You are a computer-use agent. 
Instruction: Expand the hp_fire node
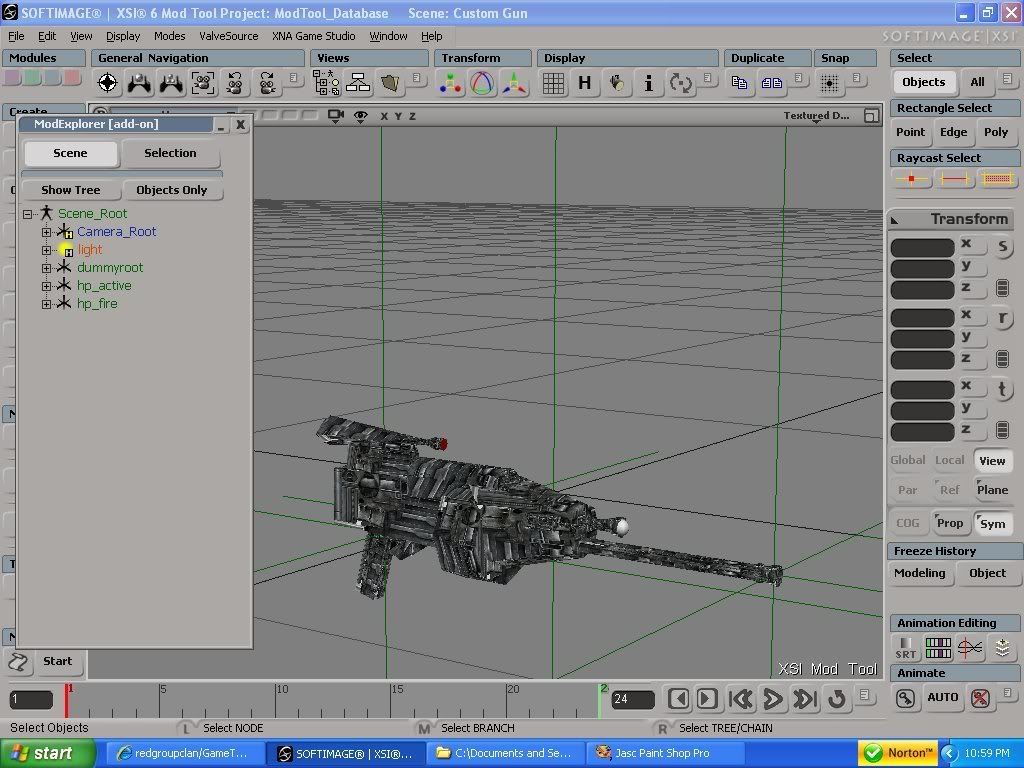(46, 304)
